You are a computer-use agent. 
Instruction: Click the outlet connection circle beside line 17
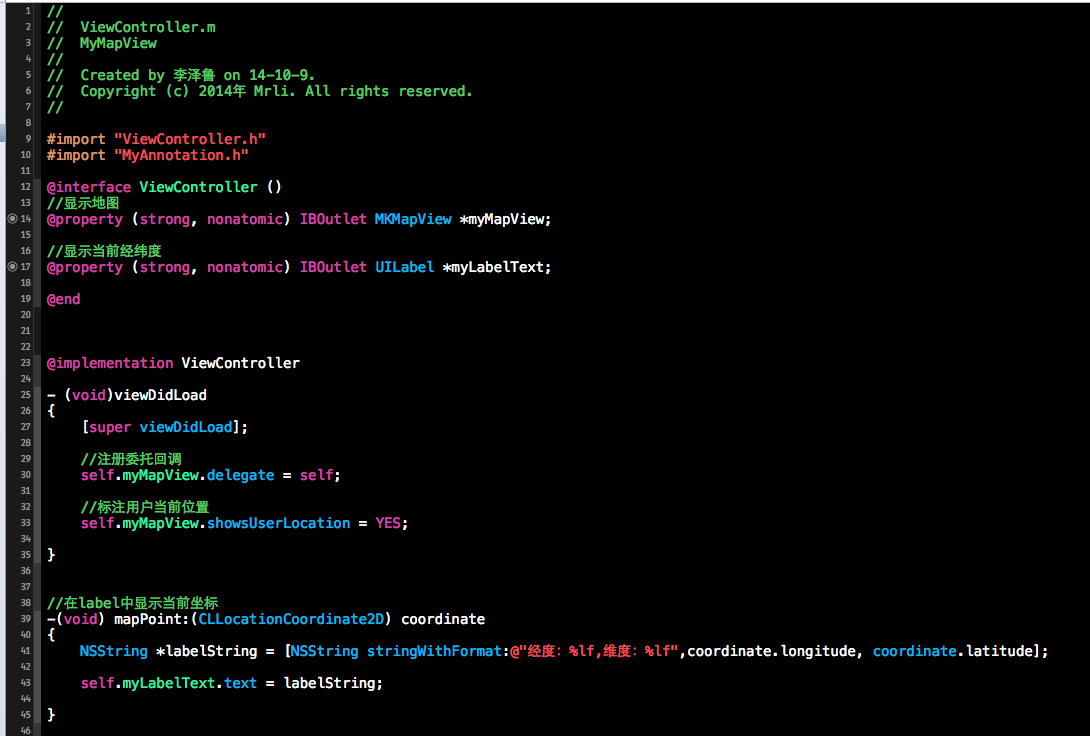pos(13,266)
